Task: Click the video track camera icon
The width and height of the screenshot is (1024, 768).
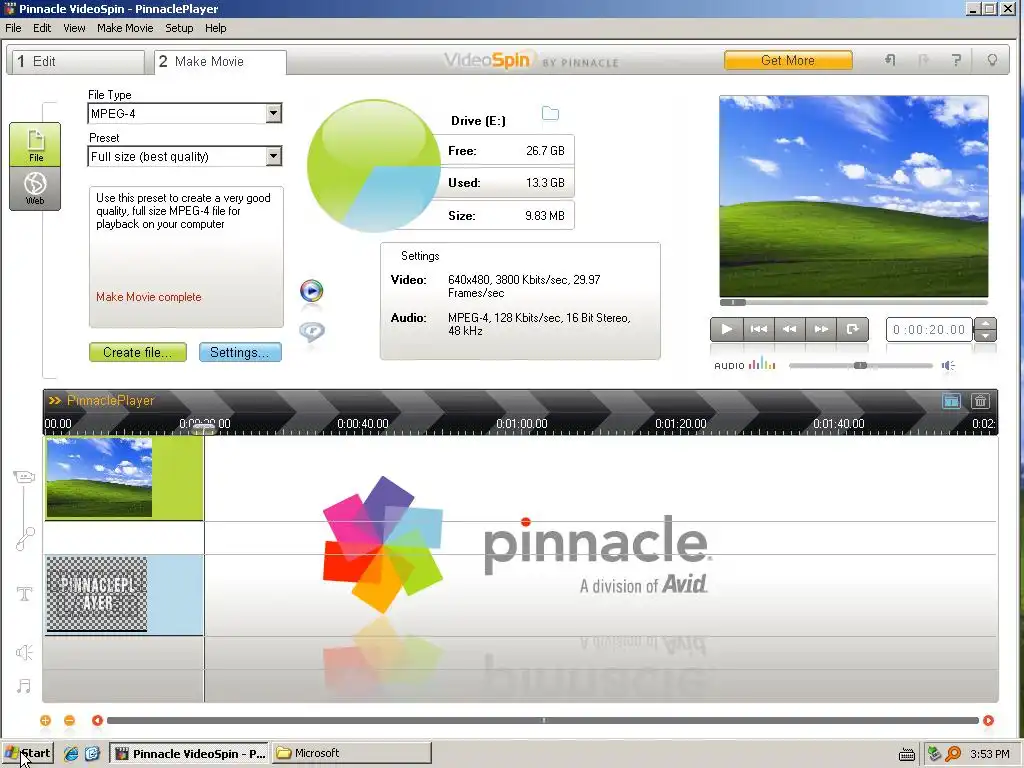Action: [24, 477]
